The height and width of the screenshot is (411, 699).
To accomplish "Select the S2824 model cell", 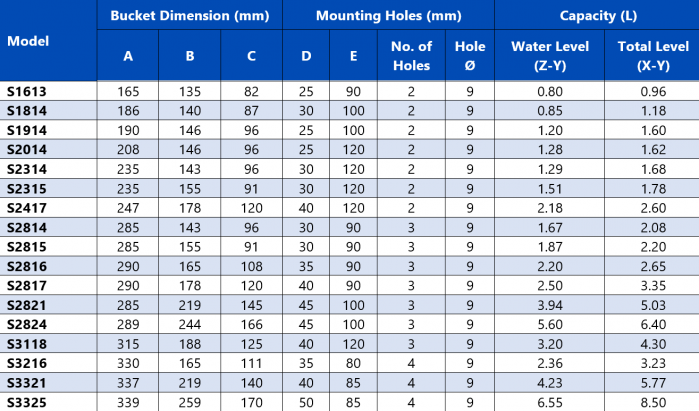I will point(27,325).
